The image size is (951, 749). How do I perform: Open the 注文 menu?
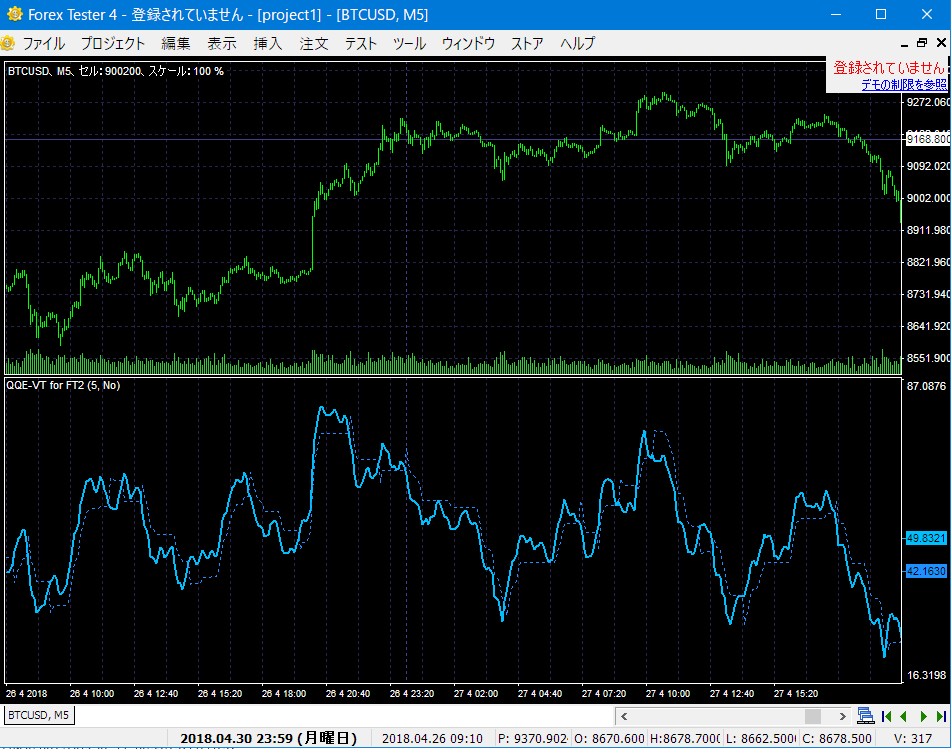tap(314, 44)
